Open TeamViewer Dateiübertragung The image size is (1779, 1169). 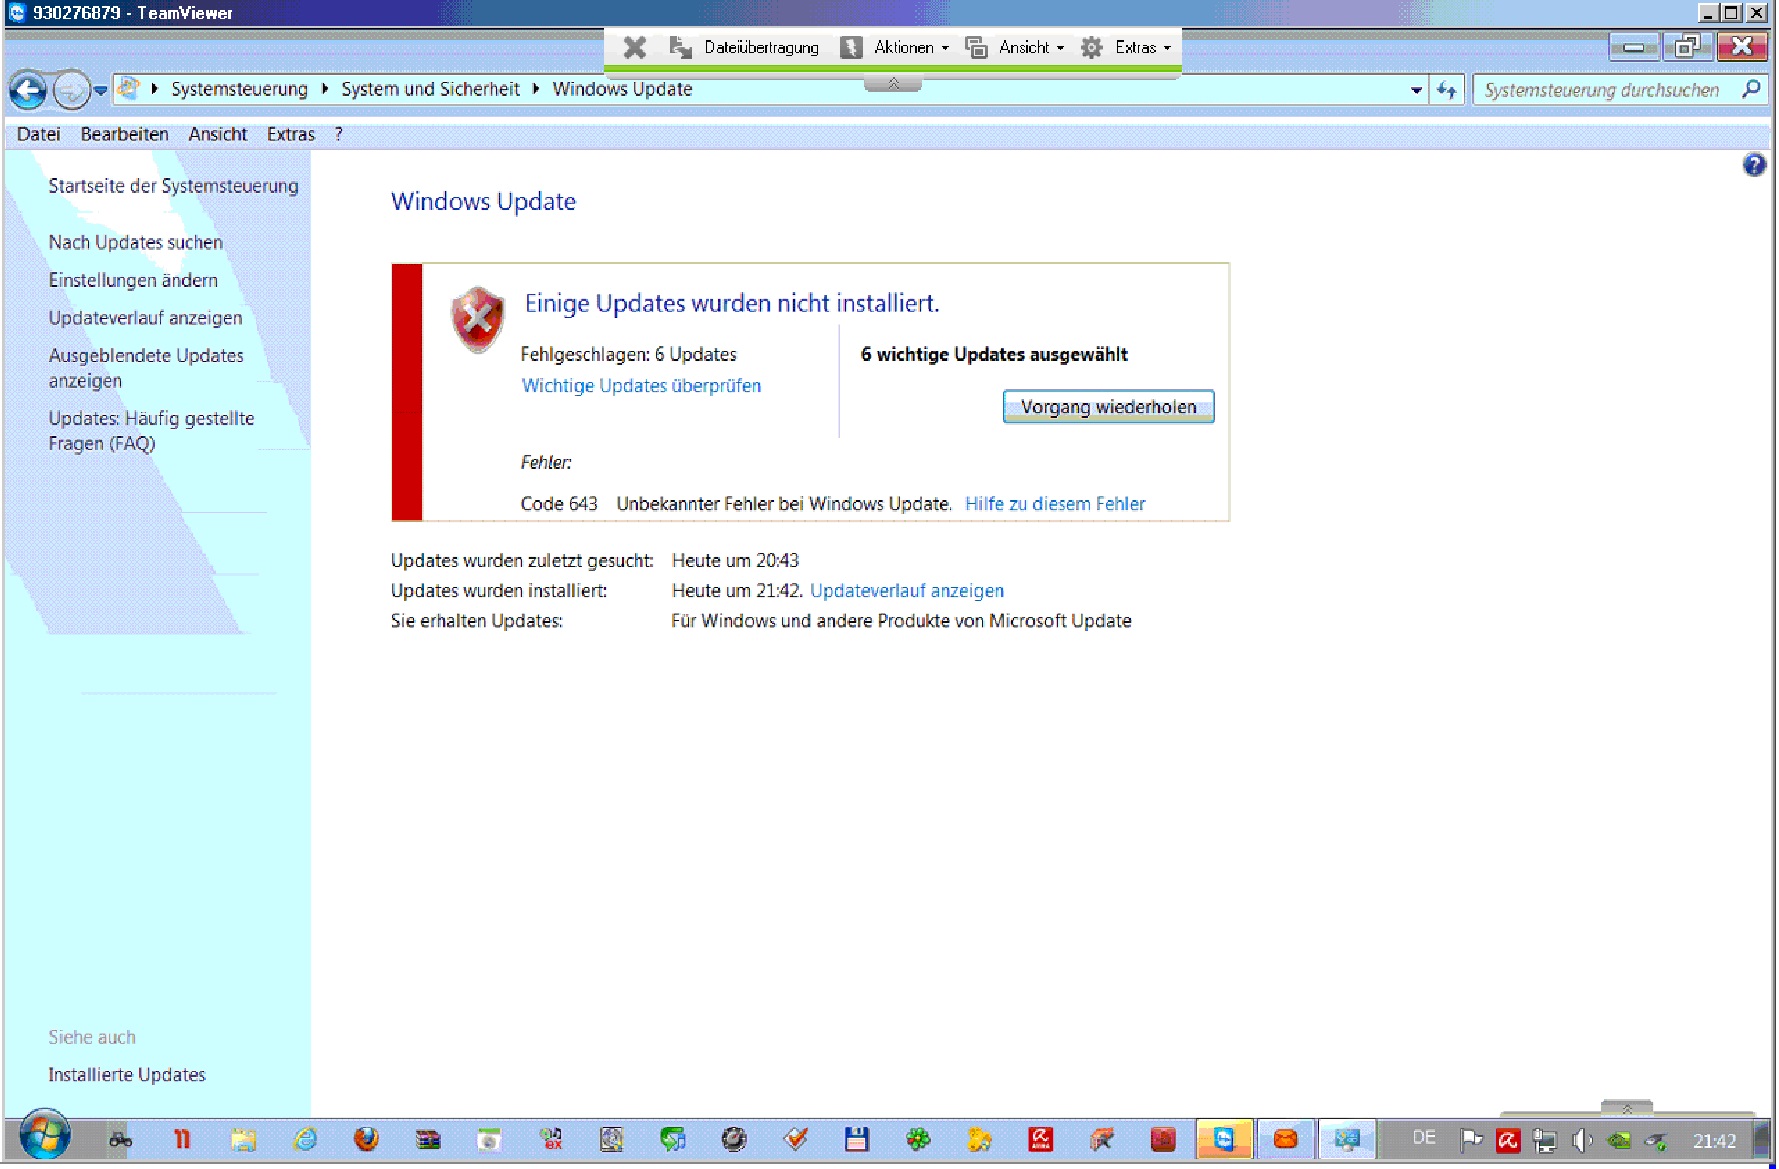point(745,47)
